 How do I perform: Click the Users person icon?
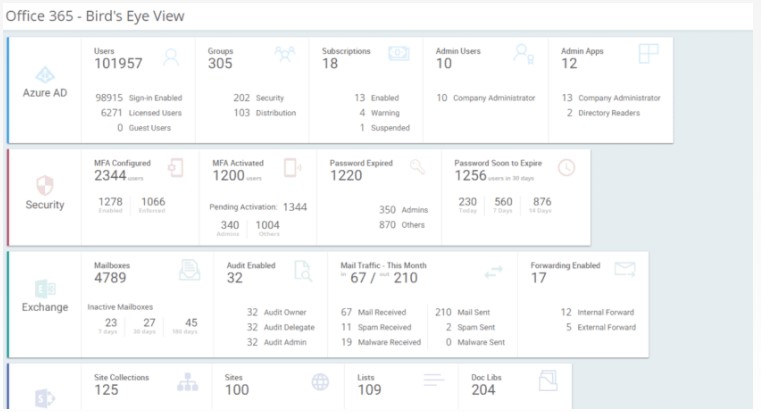point(171,57)
